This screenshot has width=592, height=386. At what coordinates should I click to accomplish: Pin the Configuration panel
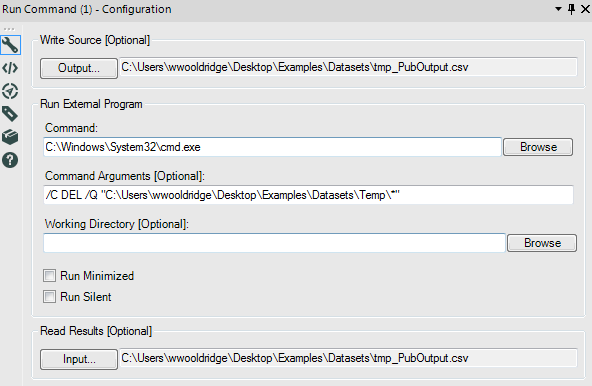click(572, 9)
